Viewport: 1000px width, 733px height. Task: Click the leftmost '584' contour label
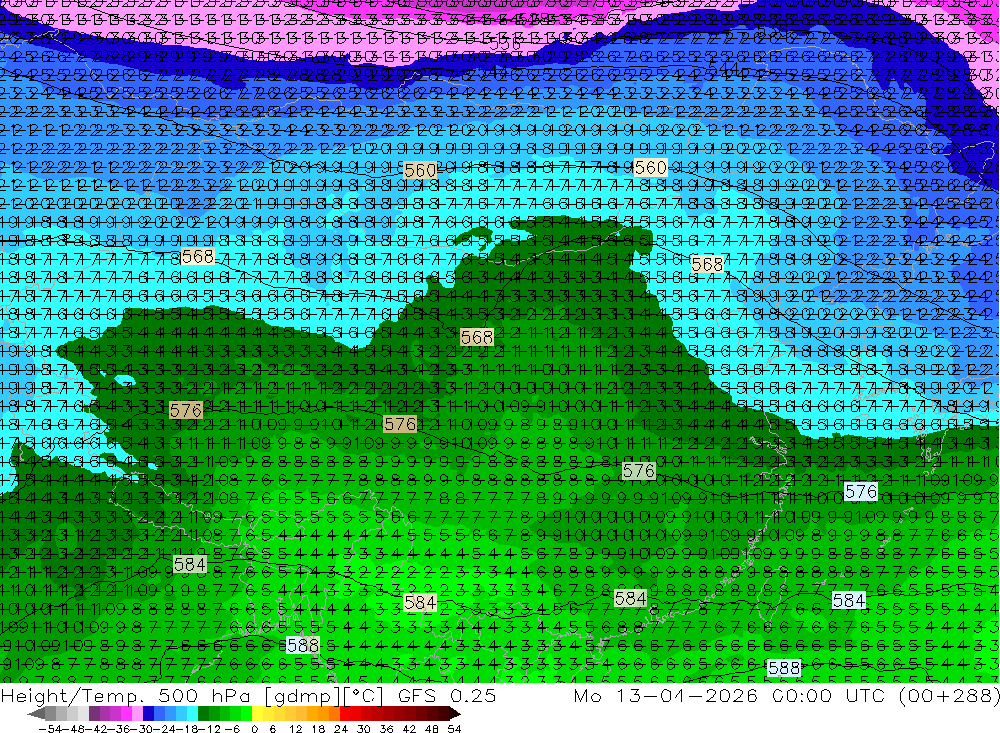point(190,564)
